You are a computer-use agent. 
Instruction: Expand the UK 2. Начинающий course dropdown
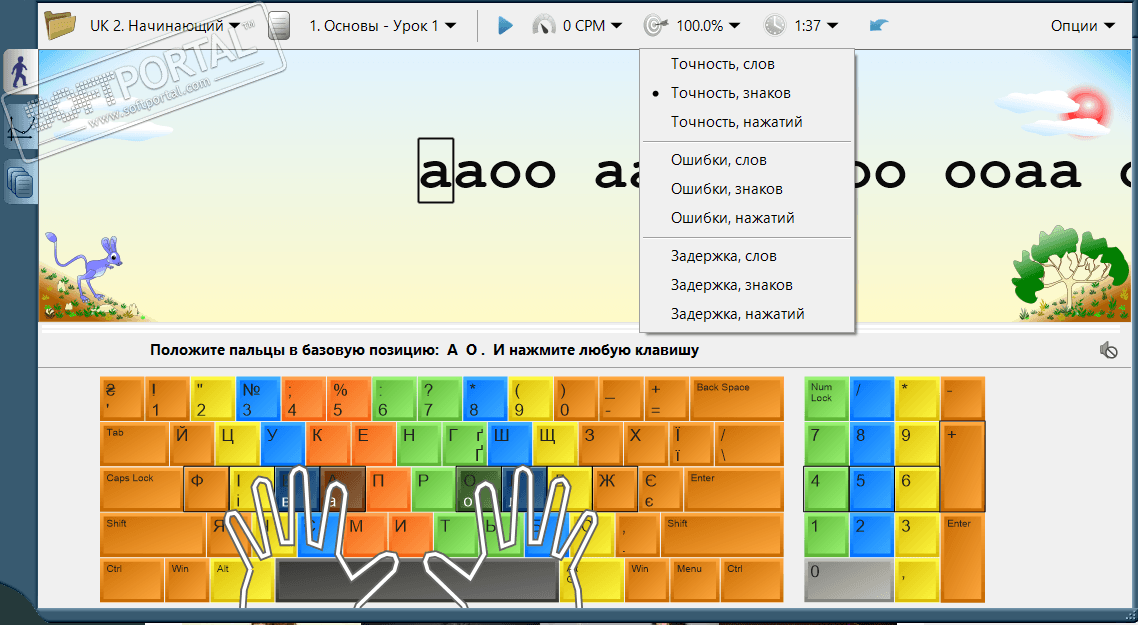tap(165, 26)
